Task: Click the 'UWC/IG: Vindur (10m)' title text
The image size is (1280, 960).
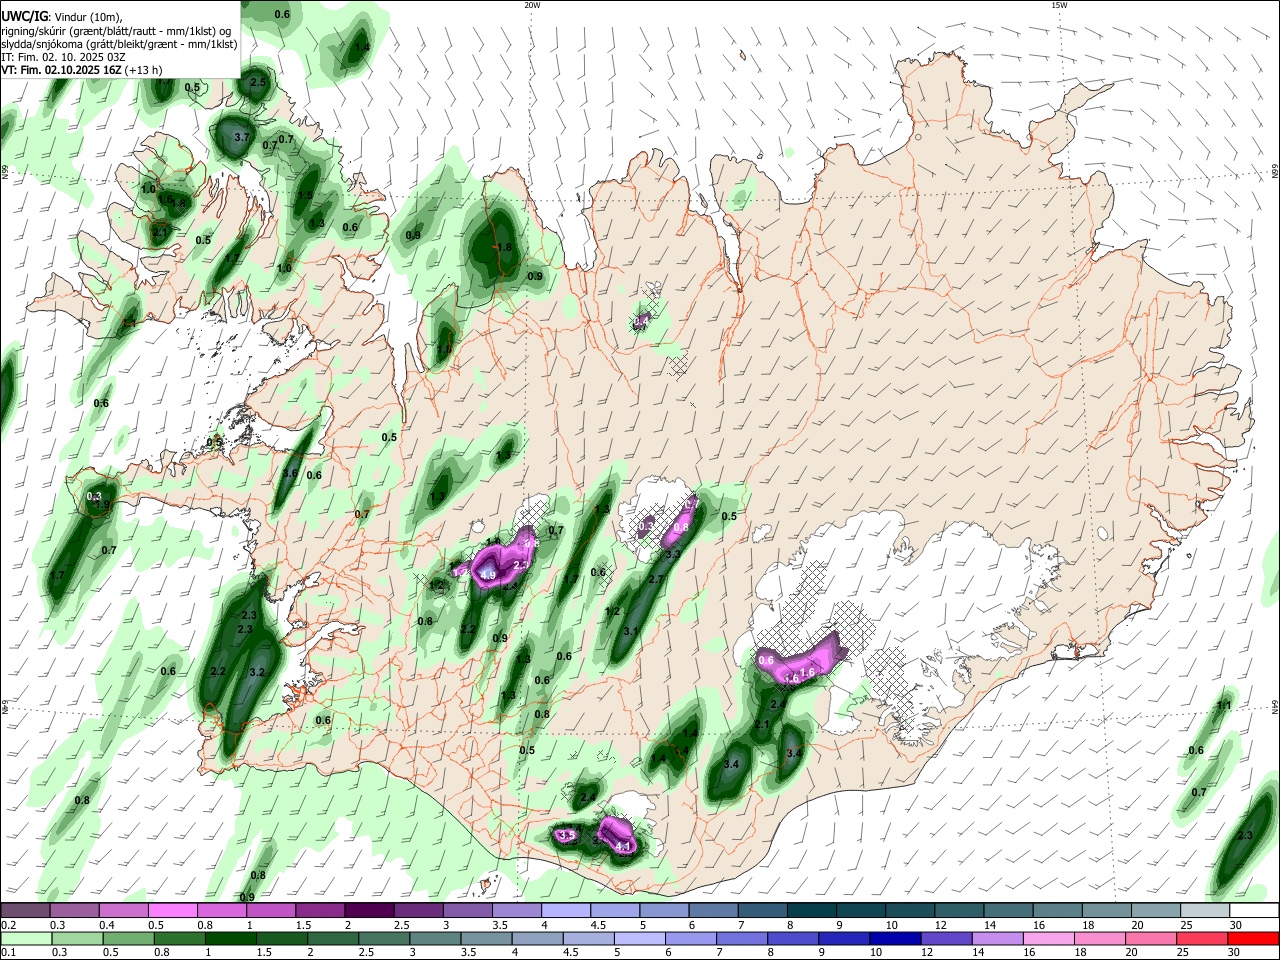Action: point(61,16)
